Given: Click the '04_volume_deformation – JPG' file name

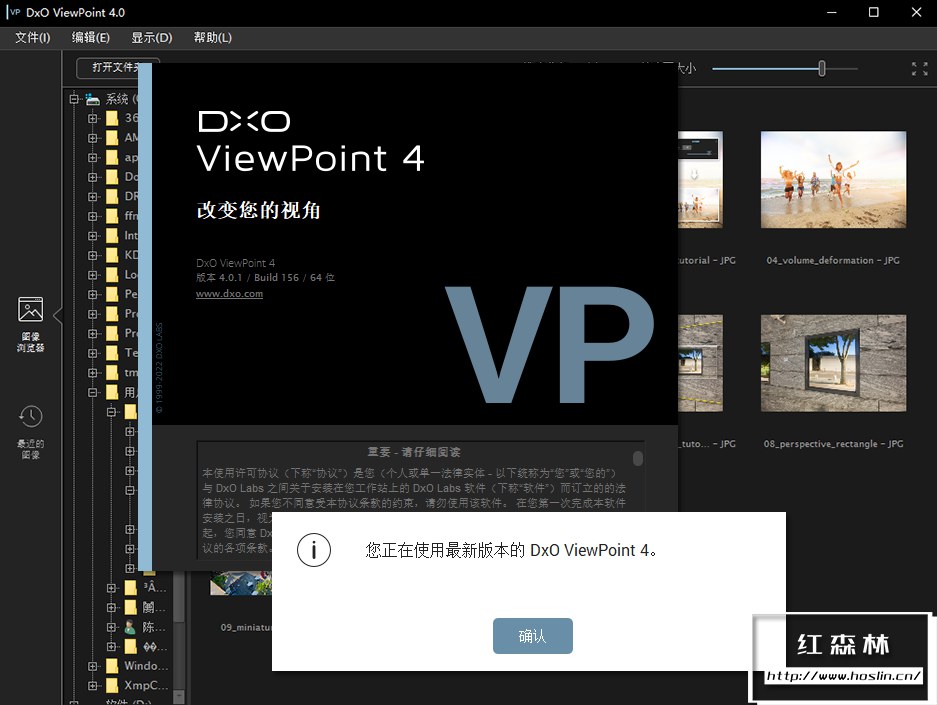Looking at the screenshot, I should click(833, 260).
